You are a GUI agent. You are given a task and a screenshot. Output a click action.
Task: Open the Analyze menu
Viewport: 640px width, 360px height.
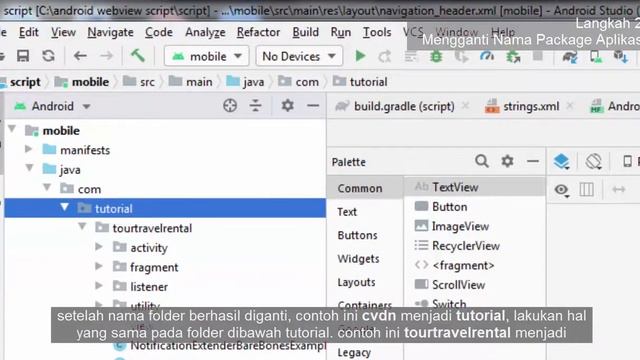tap(205, 32)
